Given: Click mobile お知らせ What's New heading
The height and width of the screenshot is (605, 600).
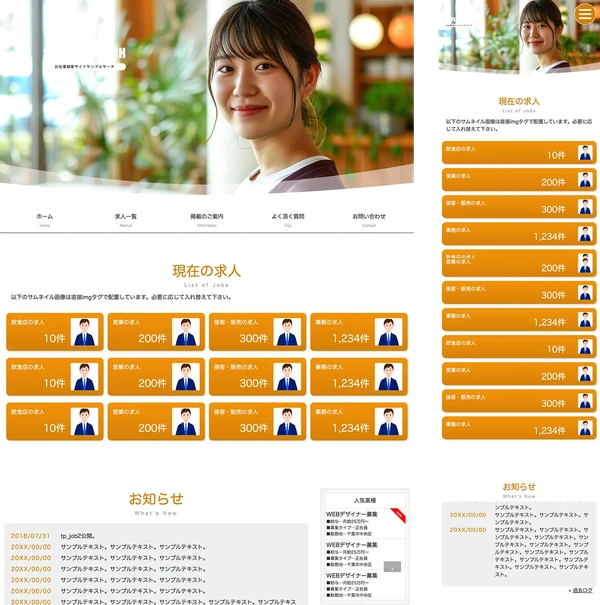Looking at the screenshot, I should click(x=519, y=490).
